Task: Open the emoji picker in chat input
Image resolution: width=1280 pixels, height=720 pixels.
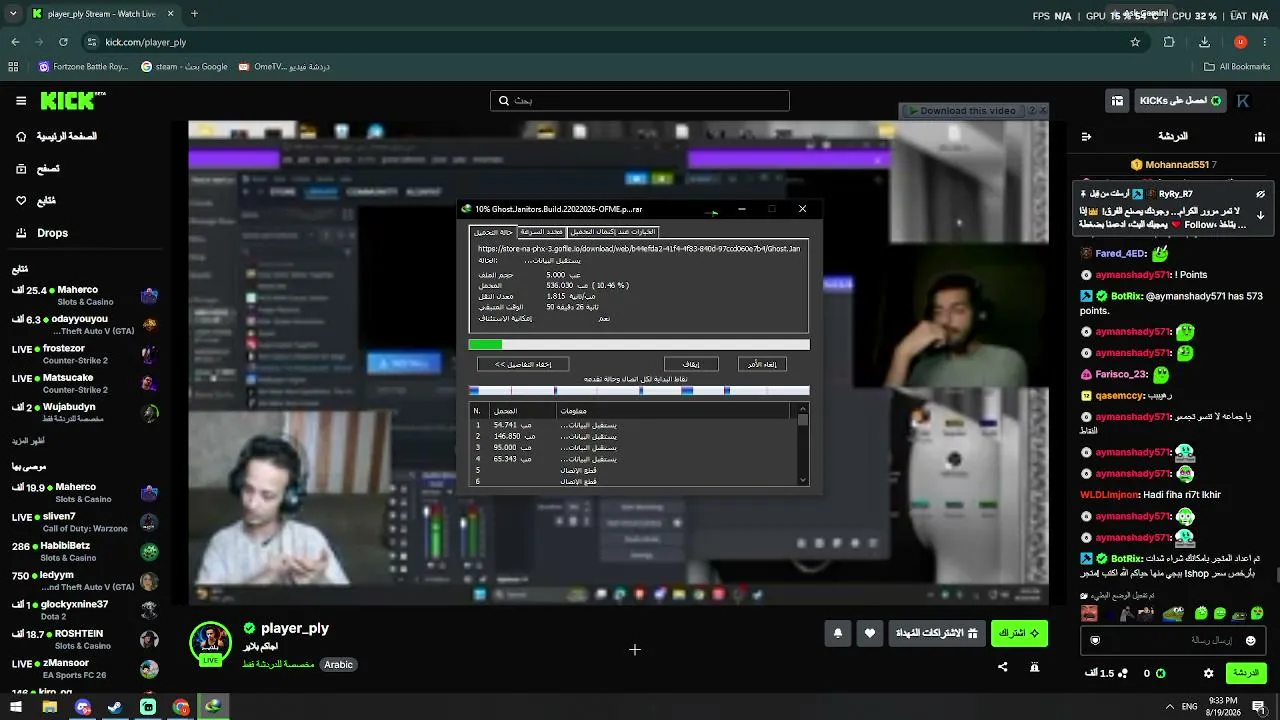Action: (x=1250, y=640)
